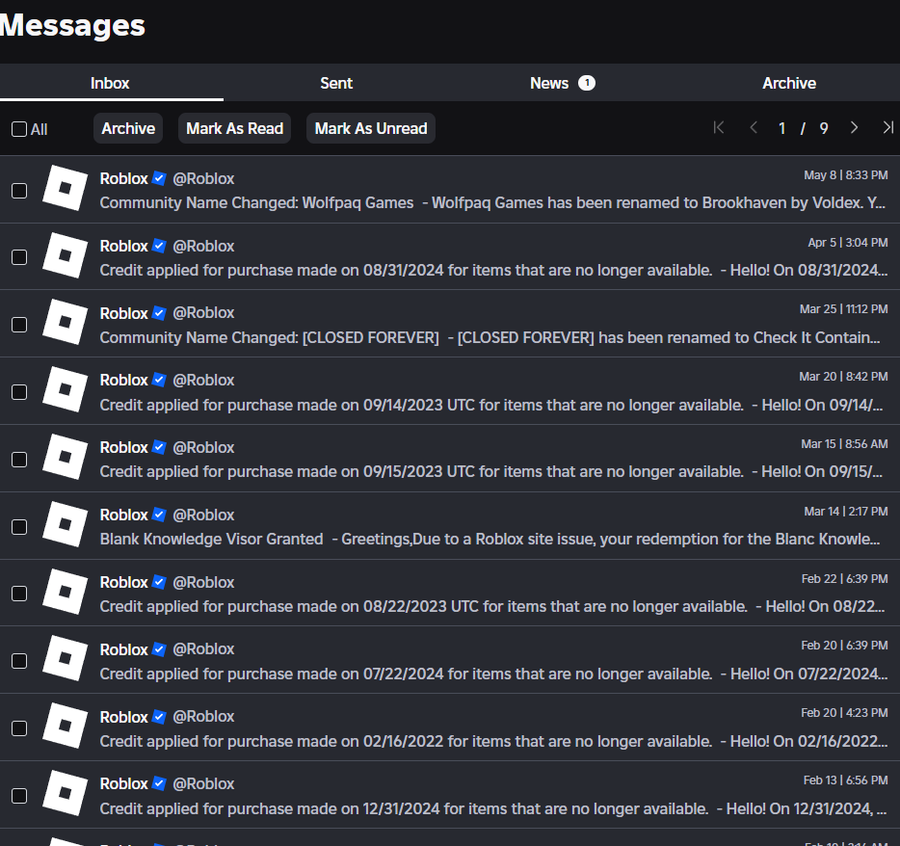Click the Roblox sender name on the Feb 22 message
The height and width of the screenshot is (846, 900).
(x=124, y=583)
